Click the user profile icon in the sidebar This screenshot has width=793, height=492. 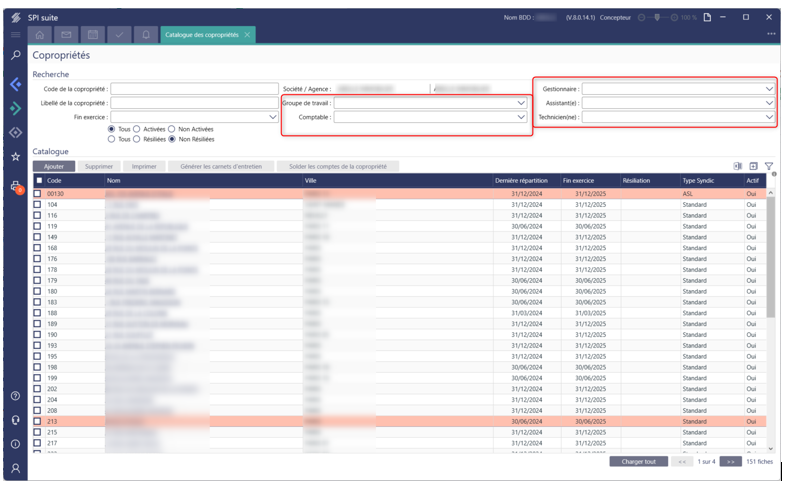pos(15,468)
